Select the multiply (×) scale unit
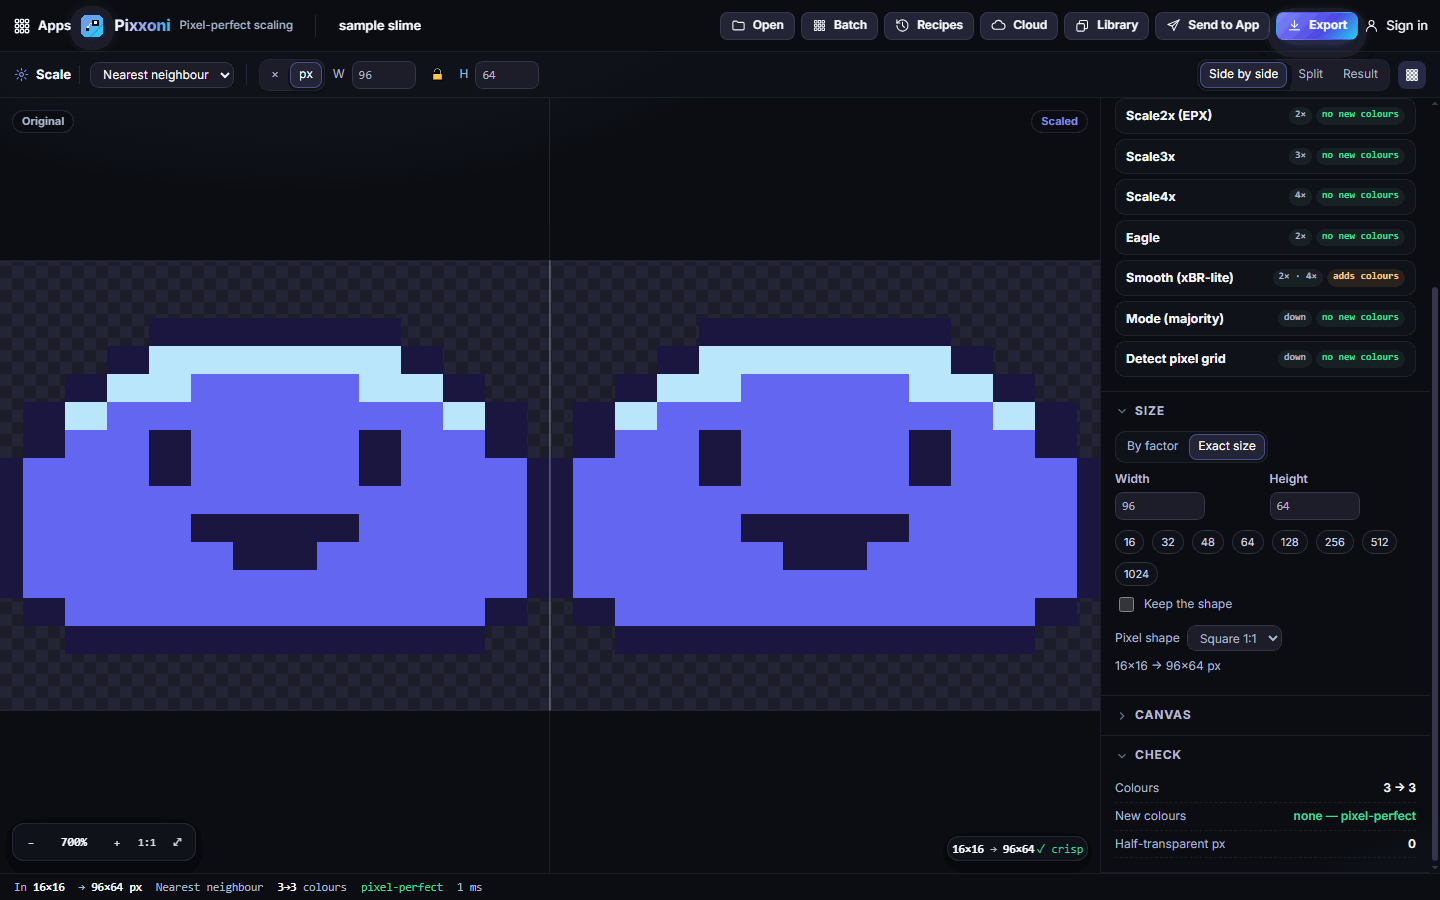Screen dimensions: 1440x900 tap(275, 75)
